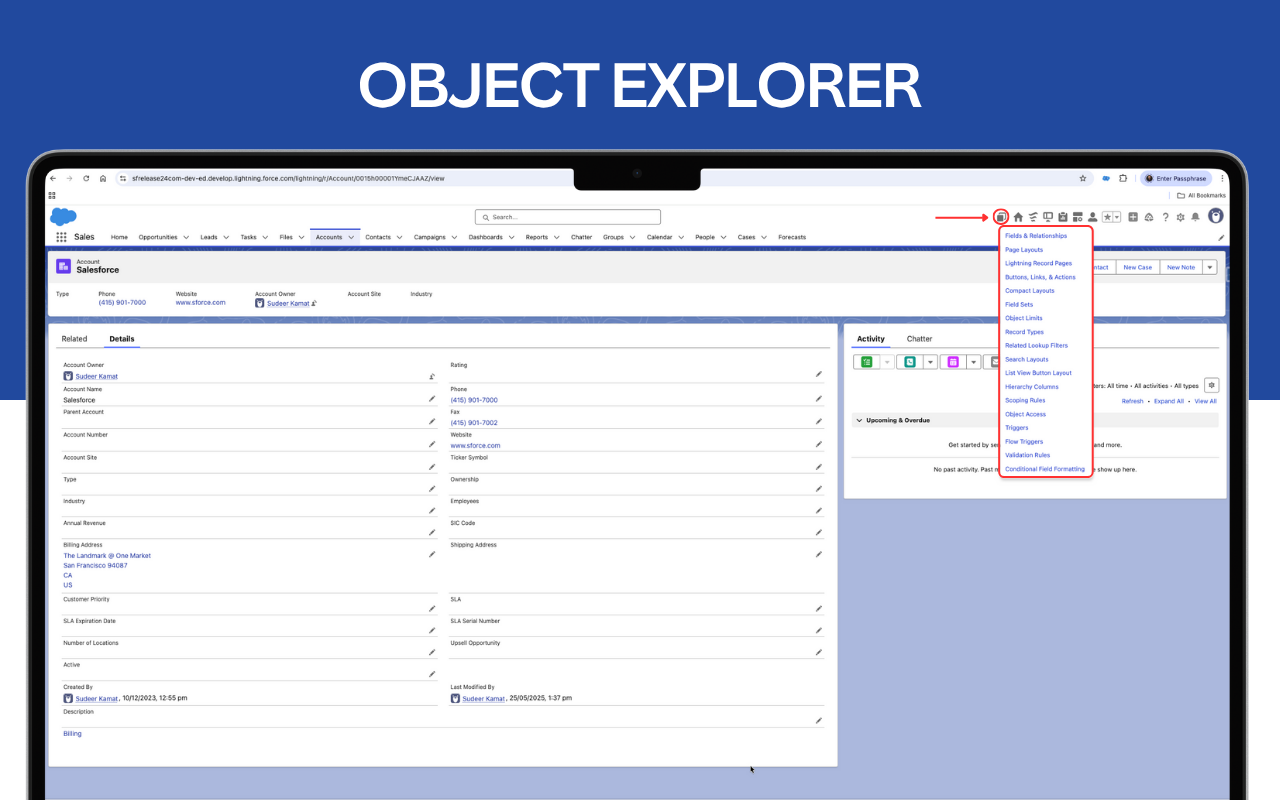Click the New Case button
Viewport: 1280px width, 800px height.
[x=1137, y=267]
